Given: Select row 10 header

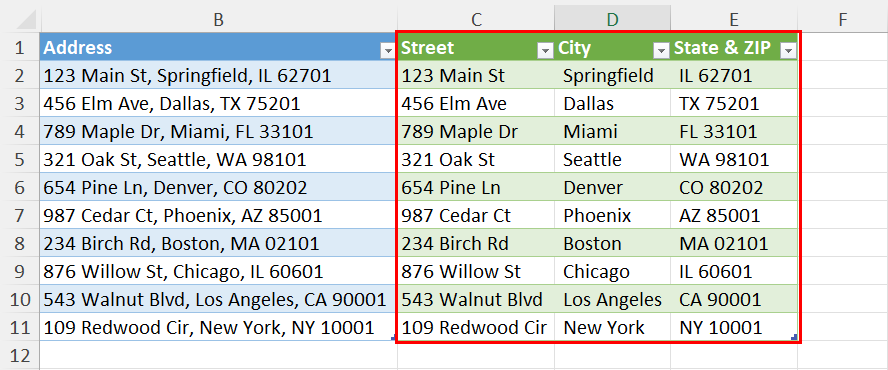Looking at the screenshot, I should coord(20,299).
